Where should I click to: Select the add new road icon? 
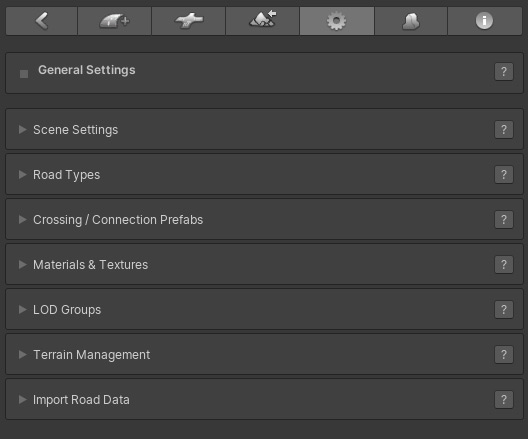click(114, 21)
